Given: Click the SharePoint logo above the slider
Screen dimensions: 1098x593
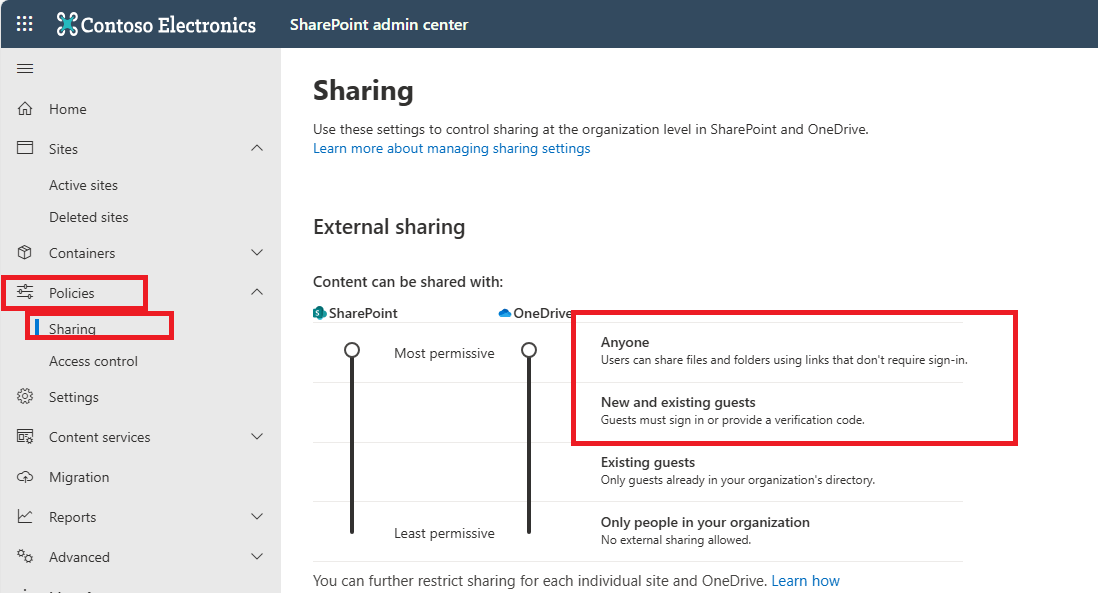Looking at the screenshot, I should click(319, 313).
